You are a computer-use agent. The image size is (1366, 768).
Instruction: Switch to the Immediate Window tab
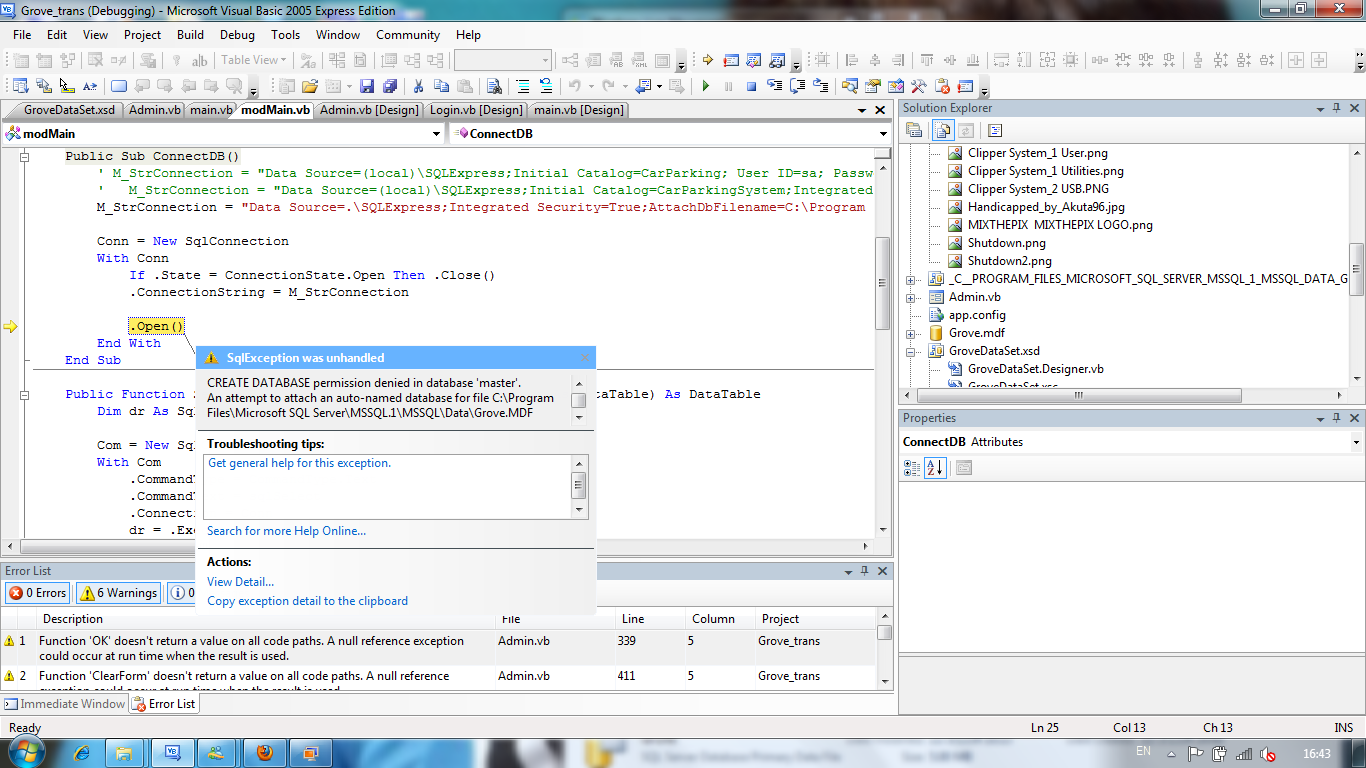65,704
